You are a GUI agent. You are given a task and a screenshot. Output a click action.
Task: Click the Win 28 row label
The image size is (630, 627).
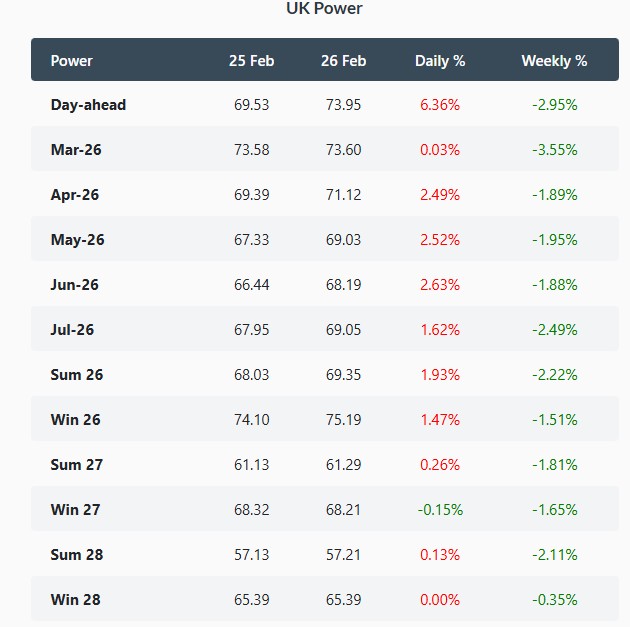click(x=76, y=600)
